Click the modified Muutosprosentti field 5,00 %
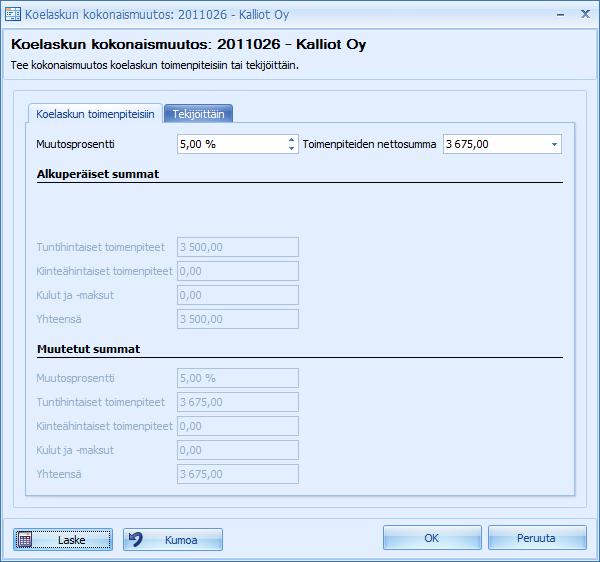 (238, 378)
